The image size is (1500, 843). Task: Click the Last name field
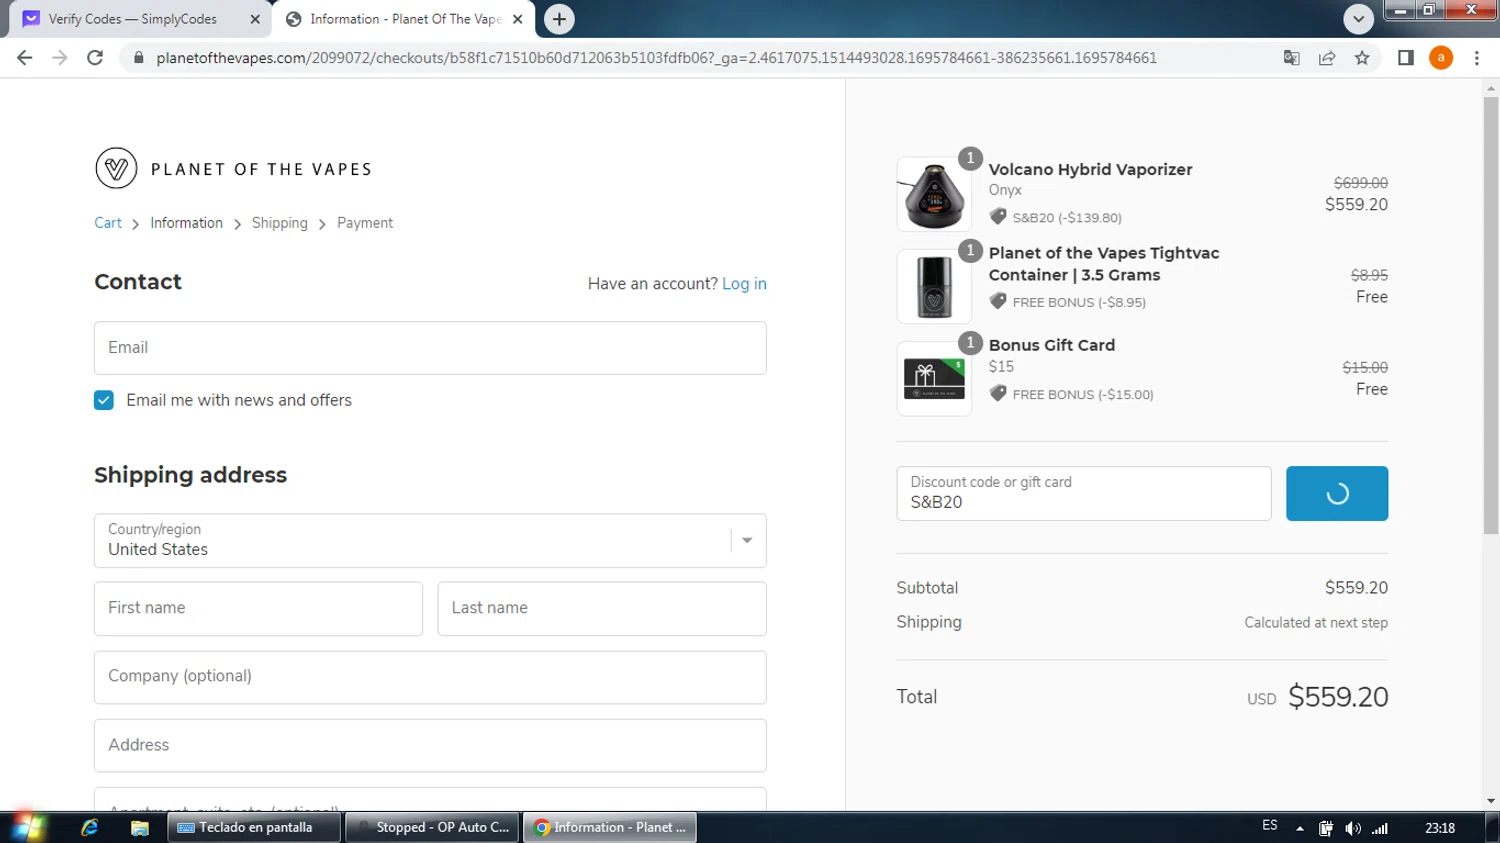pos(602,608)
